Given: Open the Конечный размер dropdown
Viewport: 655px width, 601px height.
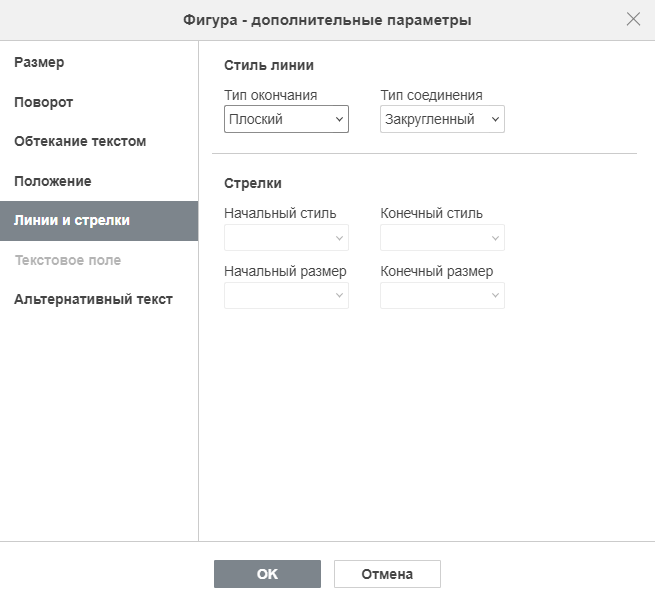Looking at the screenshot, I should [x=442, y=295].
